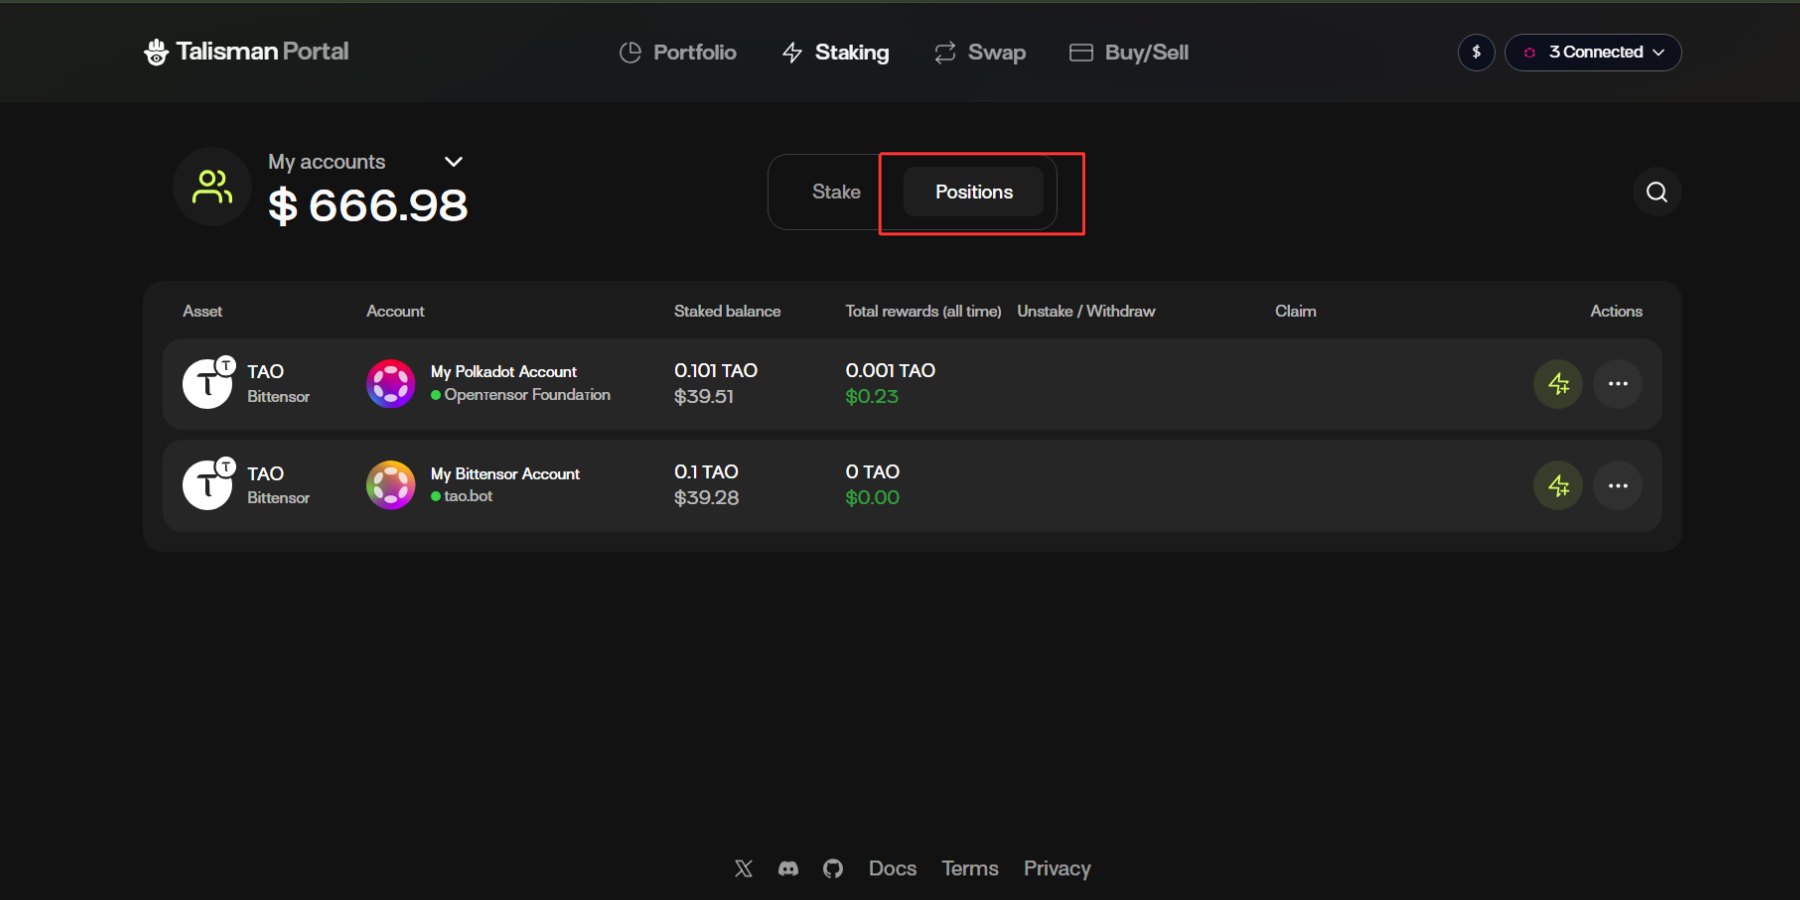Image resolution: width=1800 pixels, height=900 pixels.
Task: Open more actions for tao.bot row
Action: pyautogui.click(x=1617, y=486)
